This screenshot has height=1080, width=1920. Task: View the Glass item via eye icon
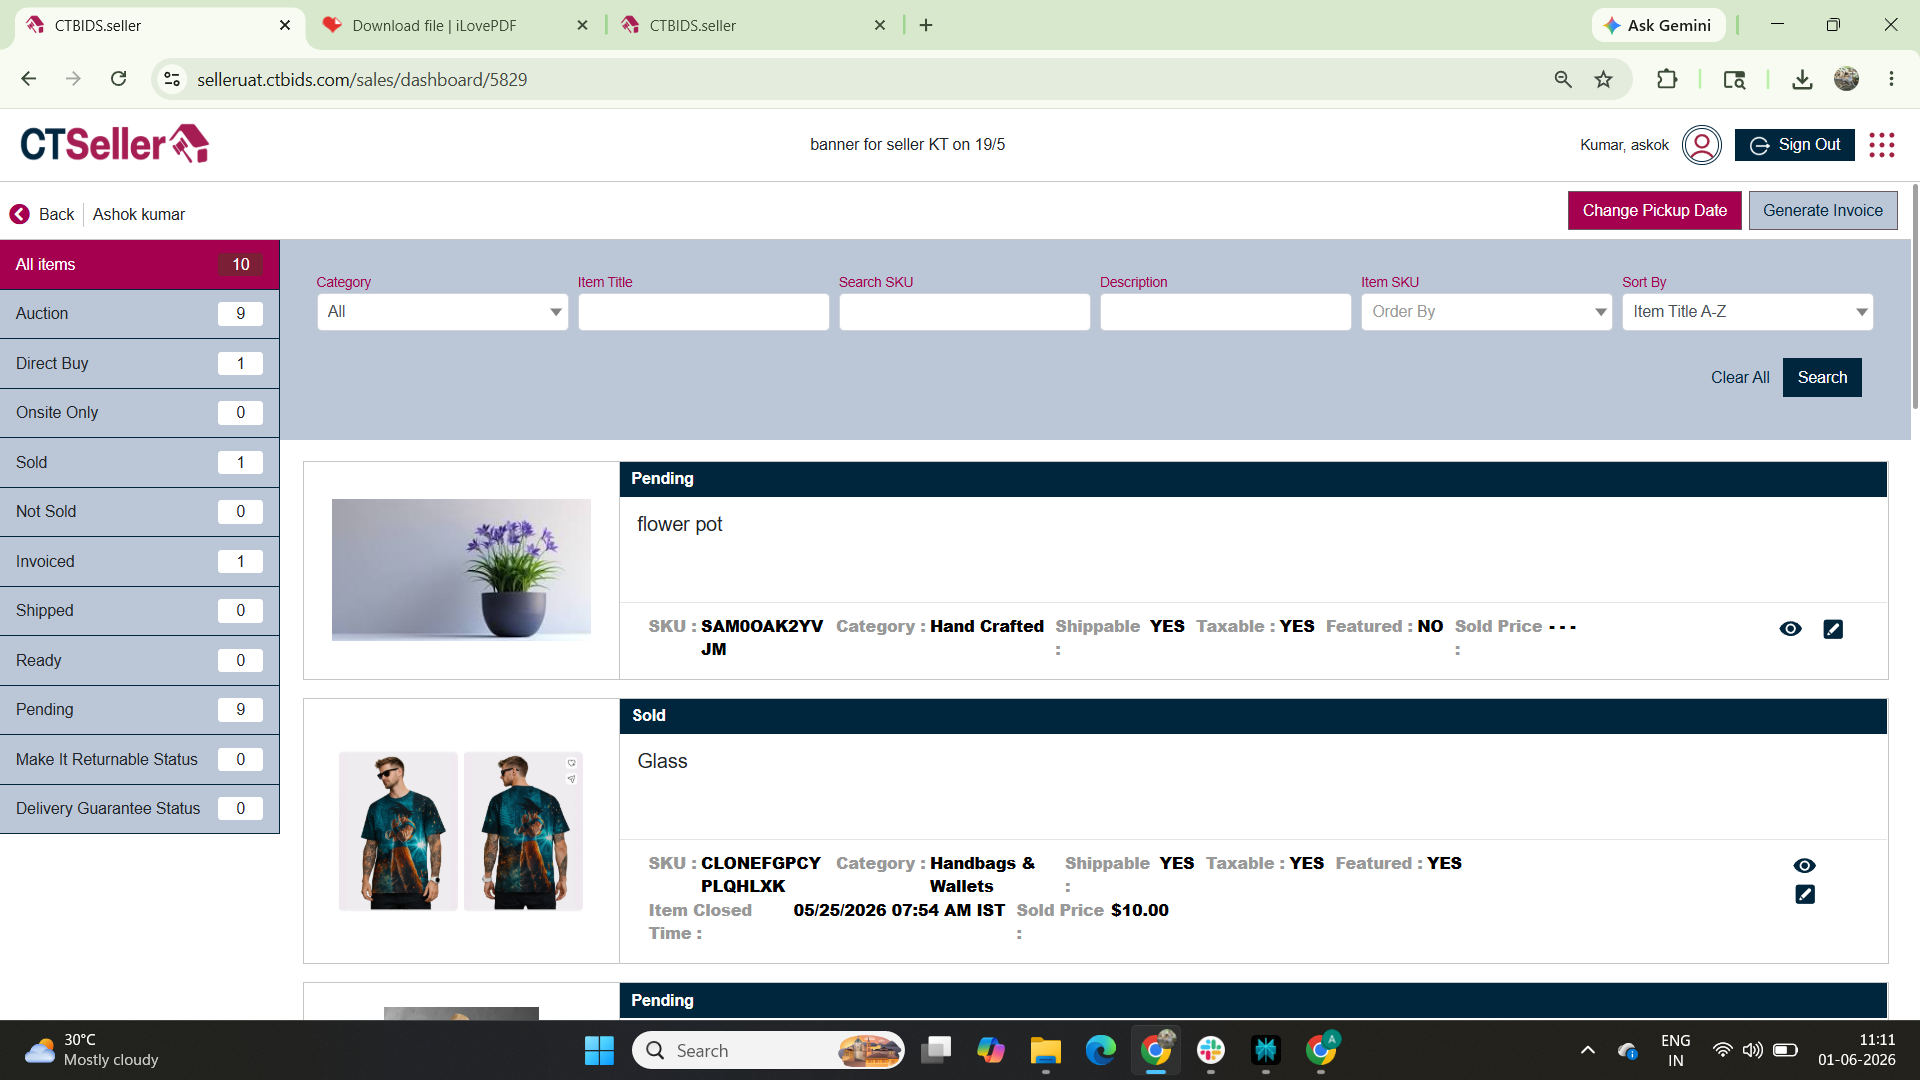click(x=1804, y=866)
